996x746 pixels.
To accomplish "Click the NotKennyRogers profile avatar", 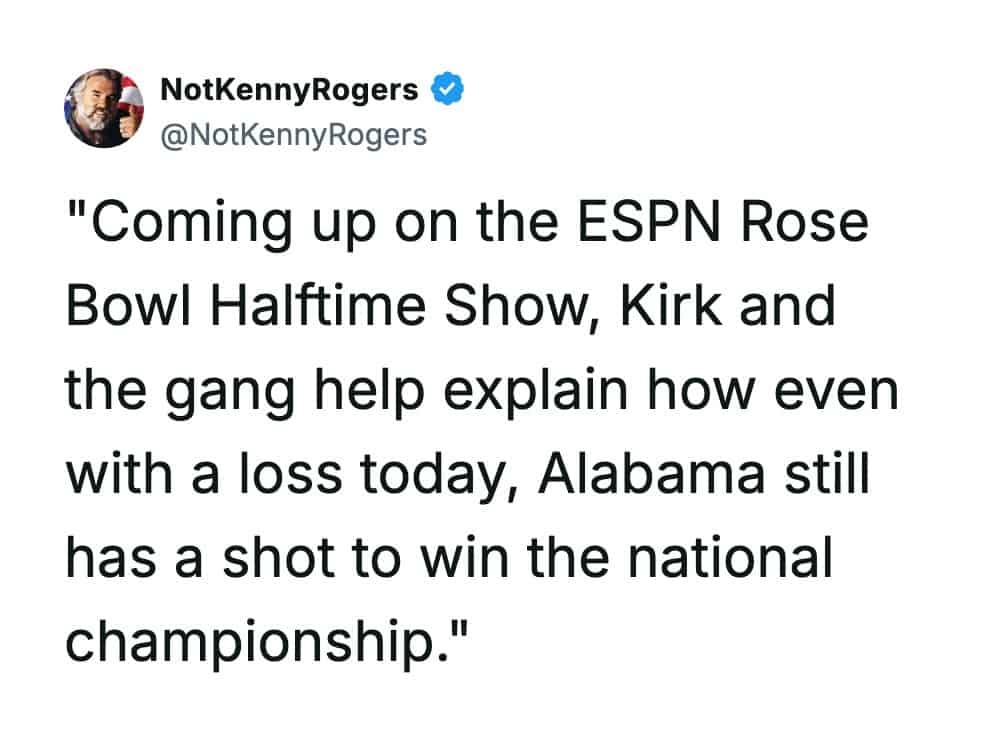I will [x=104, y=109].
